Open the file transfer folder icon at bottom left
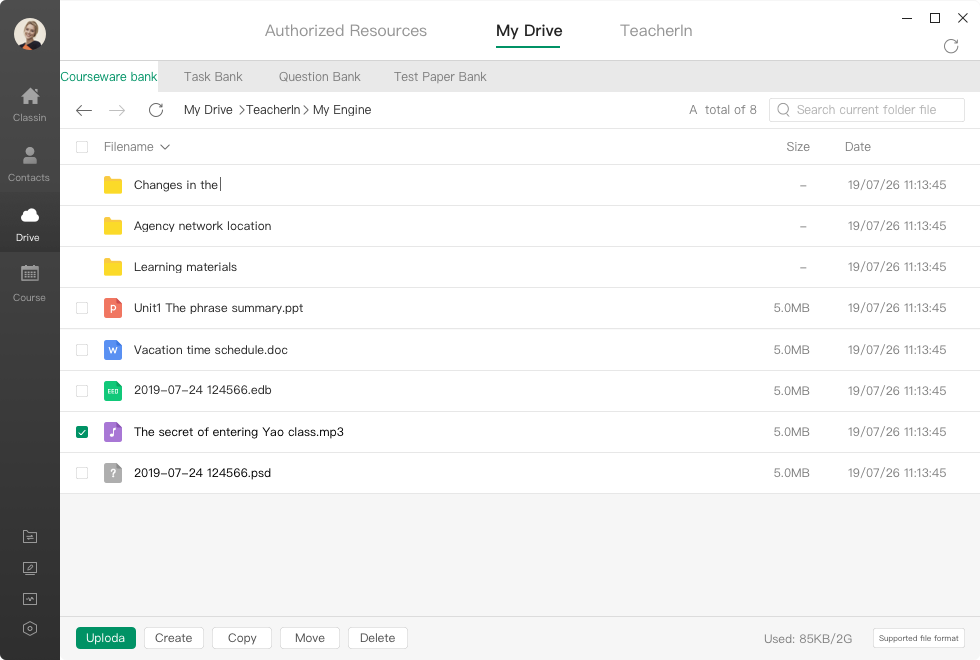The image size is (980, 660). 29,537
